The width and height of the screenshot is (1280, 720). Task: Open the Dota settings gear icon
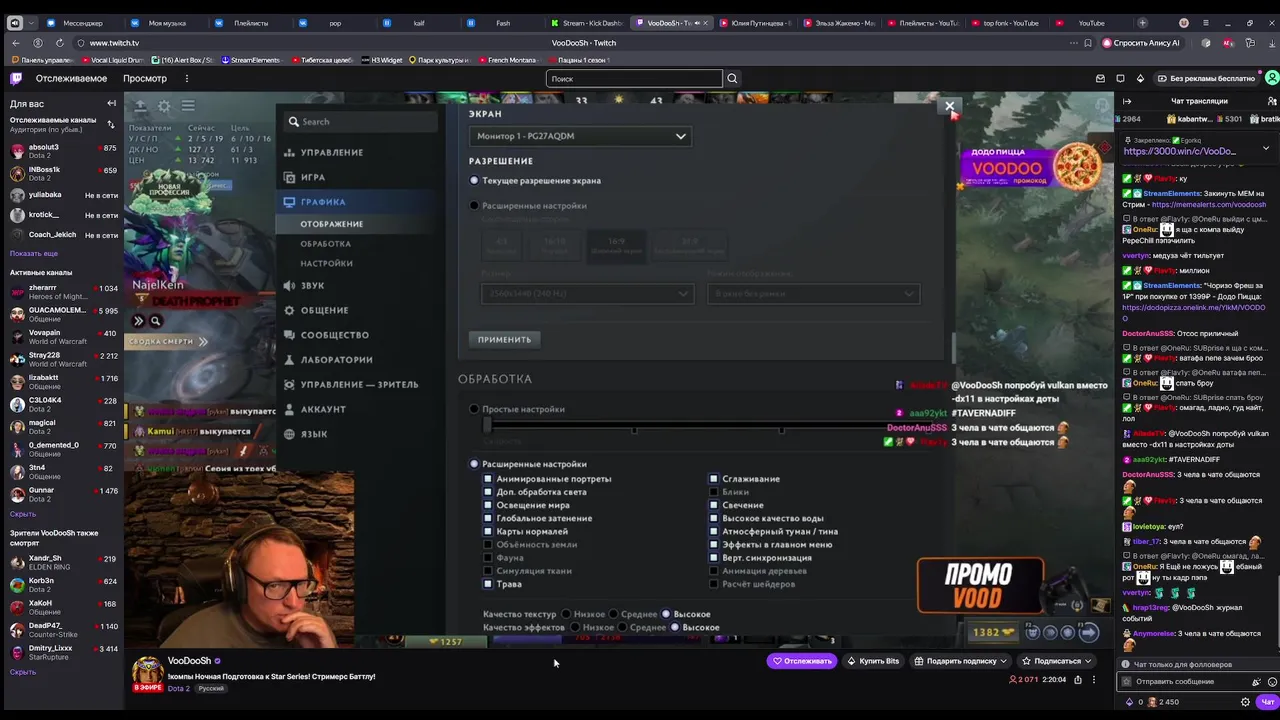coord(164,106)
